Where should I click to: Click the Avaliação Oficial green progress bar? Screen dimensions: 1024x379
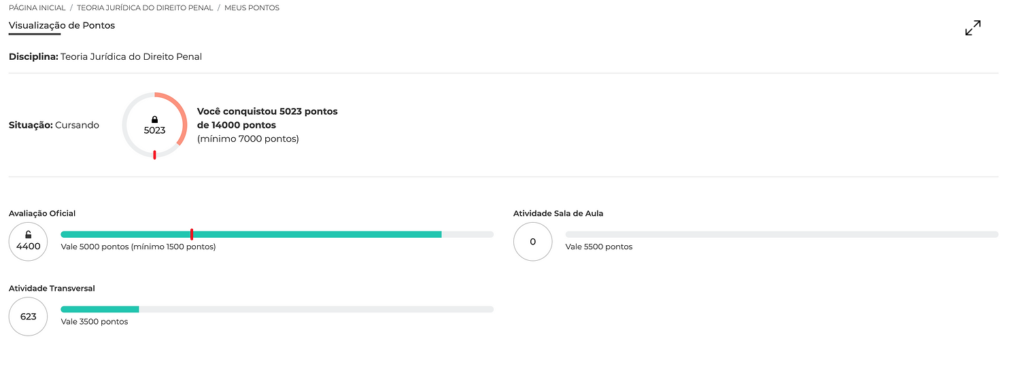tap(251, 234)
